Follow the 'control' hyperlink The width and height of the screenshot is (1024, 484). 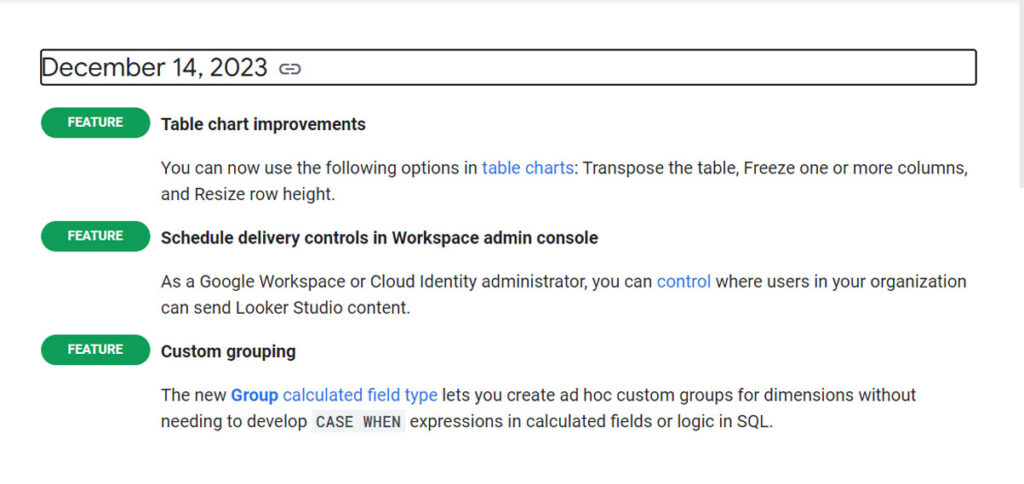click(684, 282)
